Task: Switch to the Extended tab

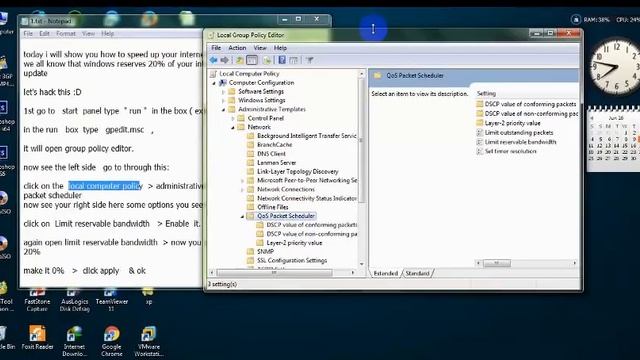Action: [386, 273]
